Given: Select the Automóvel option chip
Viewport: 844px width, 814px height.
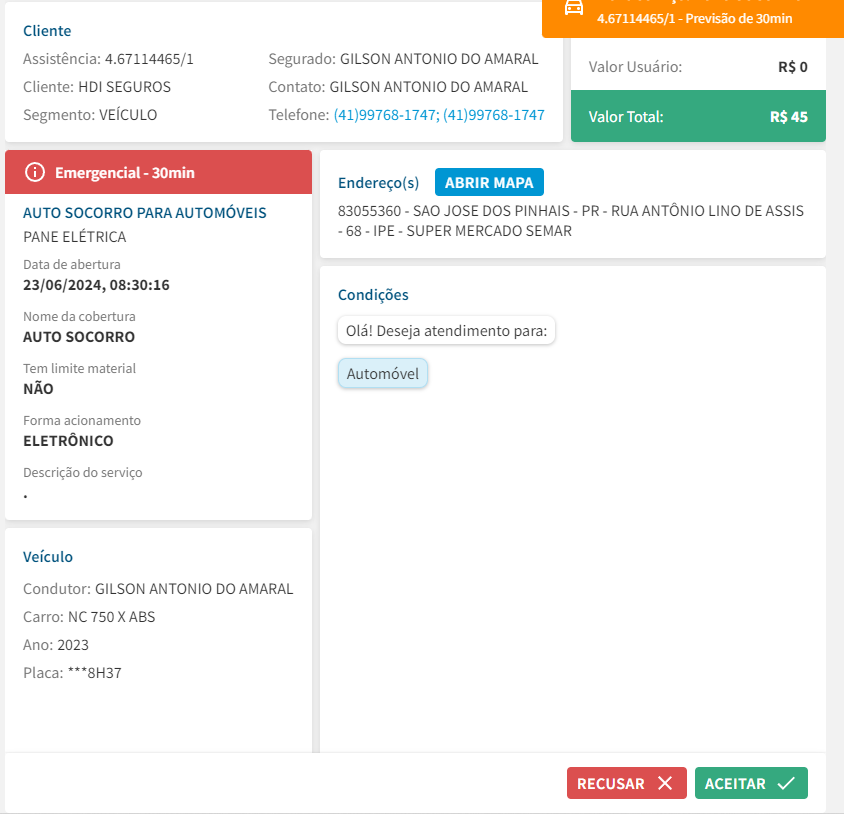Looking at the screenshot, I should 383,374.
